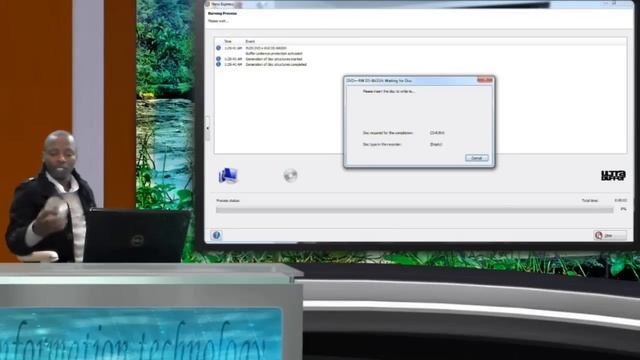This screenshot has height=360, width=640.
Task: Click info icon beside 'disc structures completed' row
Action: point(218,64)
